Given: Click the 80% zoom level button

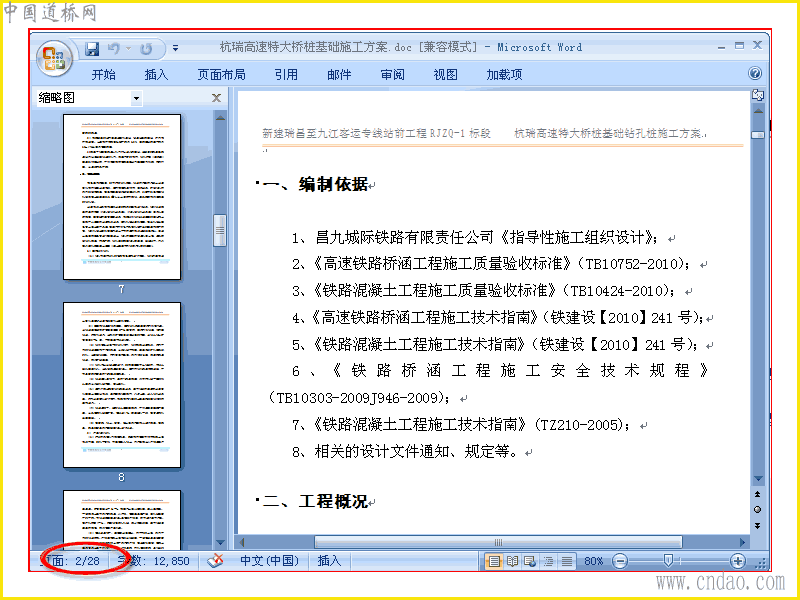Looking at the screenshot, I should pos(593,561).
